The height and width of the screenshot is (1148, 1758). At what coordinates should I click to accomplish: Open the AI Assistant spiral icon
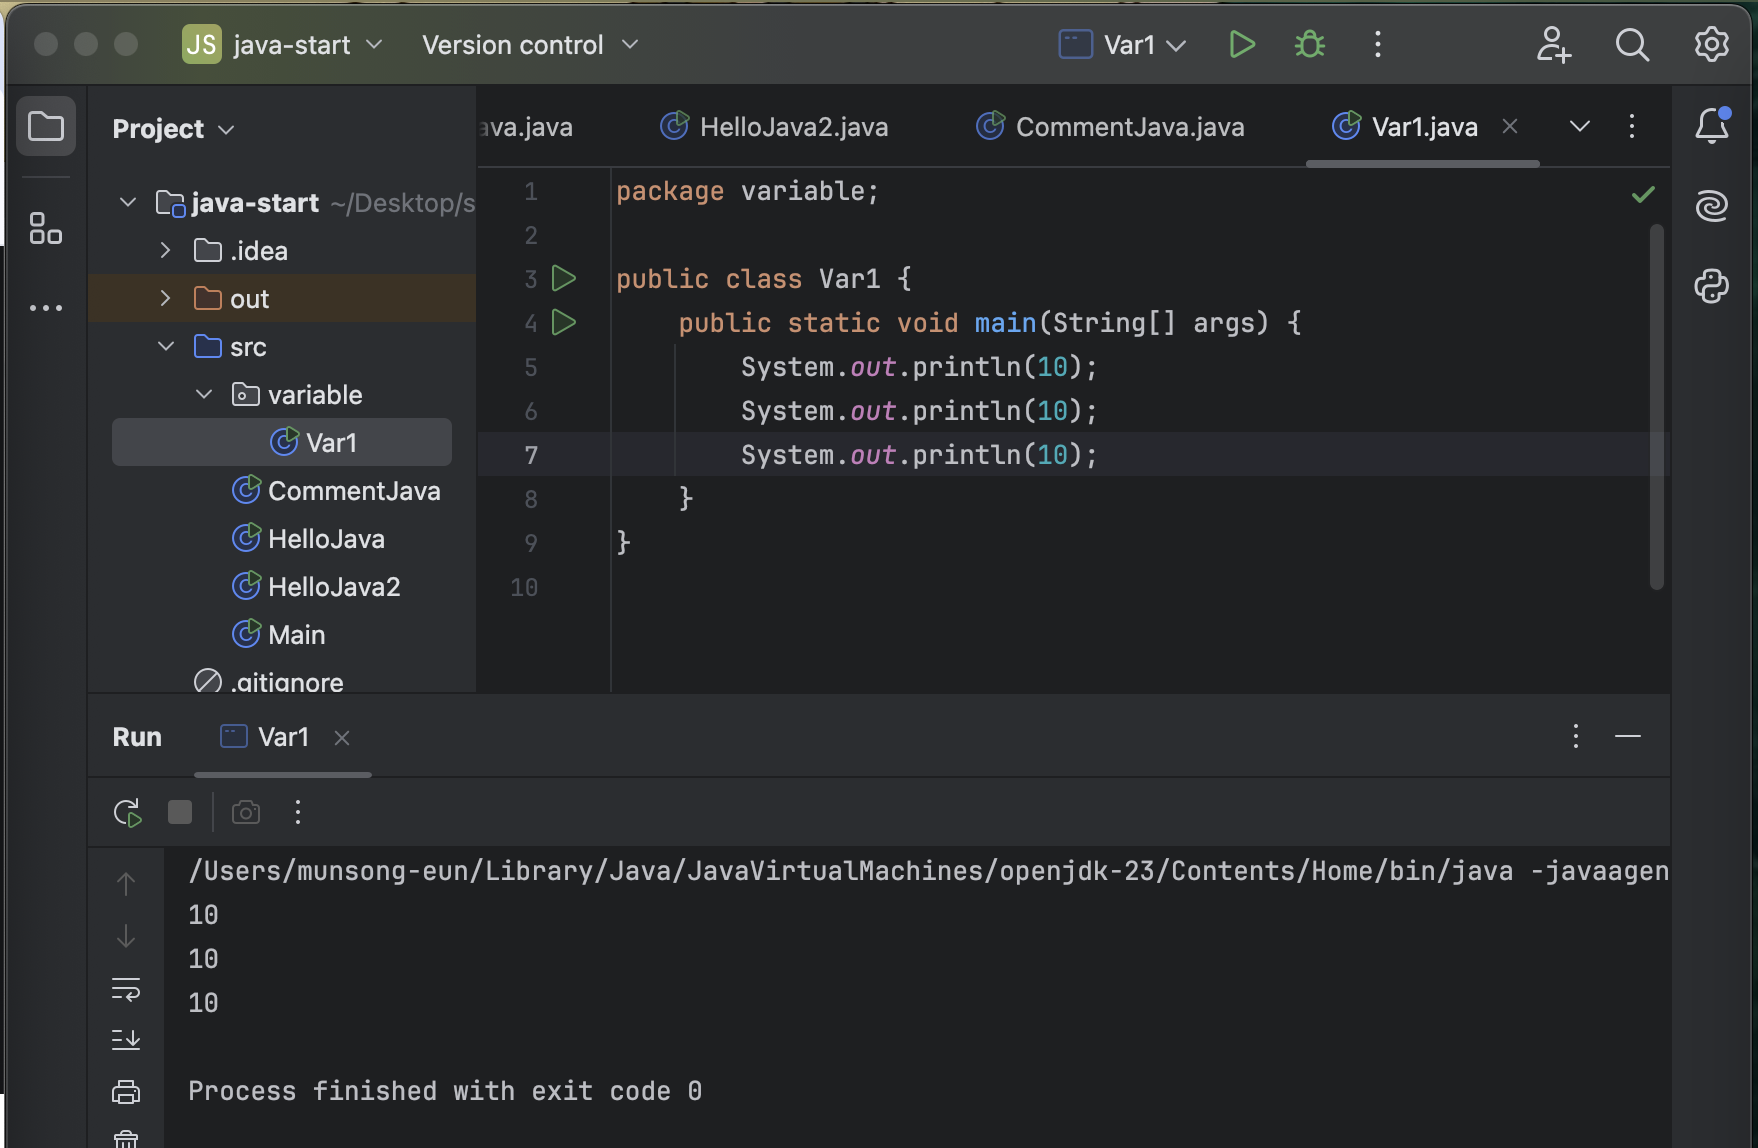[x=1712, y=206]
